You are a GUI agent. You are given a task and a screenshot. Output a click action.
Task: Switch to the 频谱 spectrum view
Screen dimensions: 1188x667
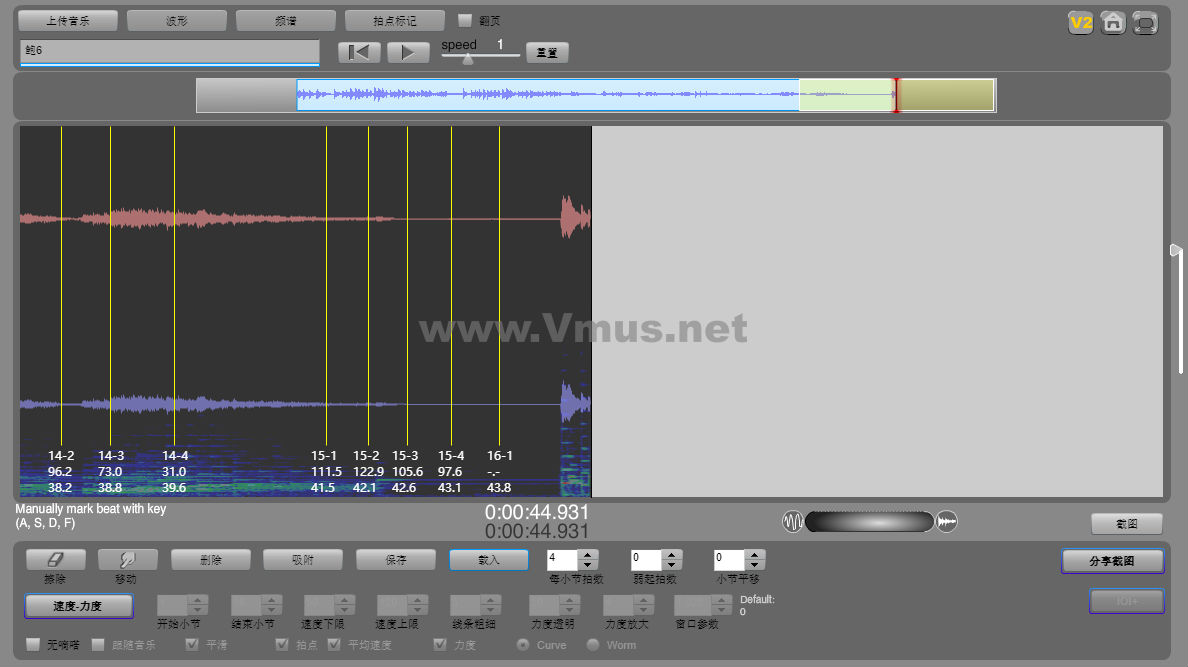coord(286,20)
